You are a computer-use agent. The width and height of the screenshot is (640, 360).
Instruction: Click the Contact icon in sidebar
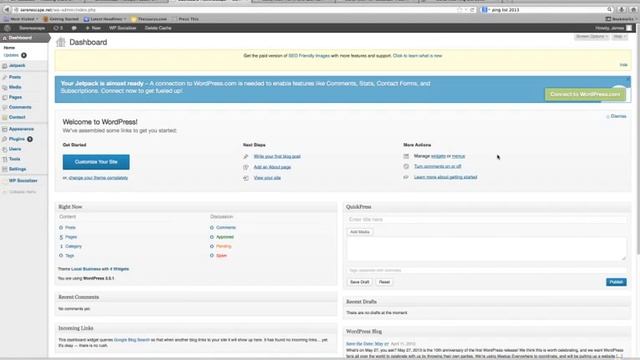coord(4,117)
